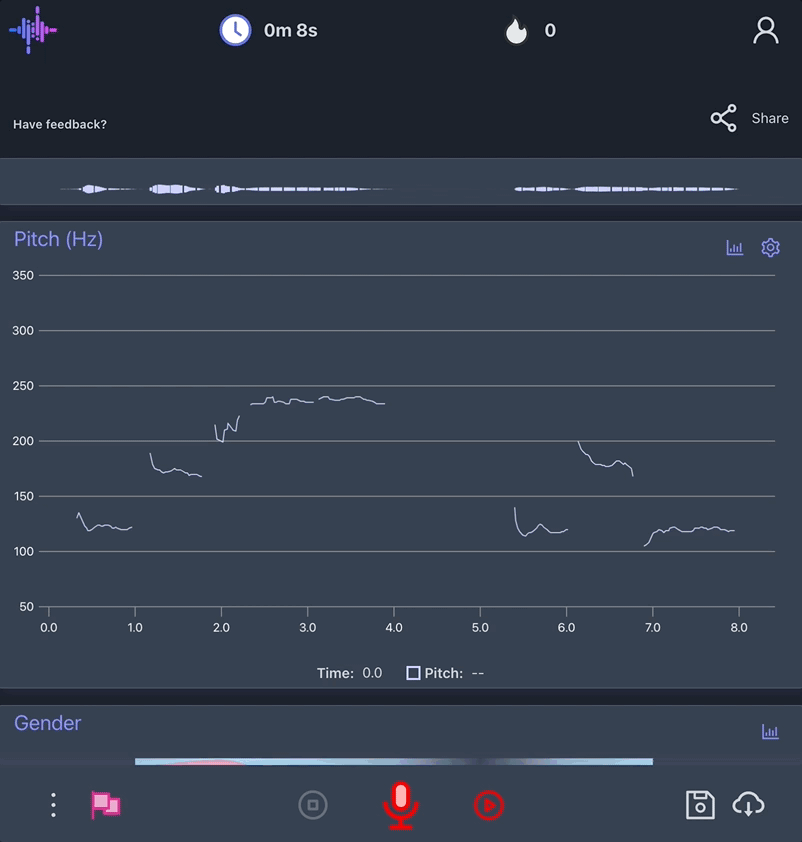Image resolution: width=802 pixels, height=842 pixels.
Task: Click the gender gradient bar
Action: pyautogui.click(x=395, y=762)
